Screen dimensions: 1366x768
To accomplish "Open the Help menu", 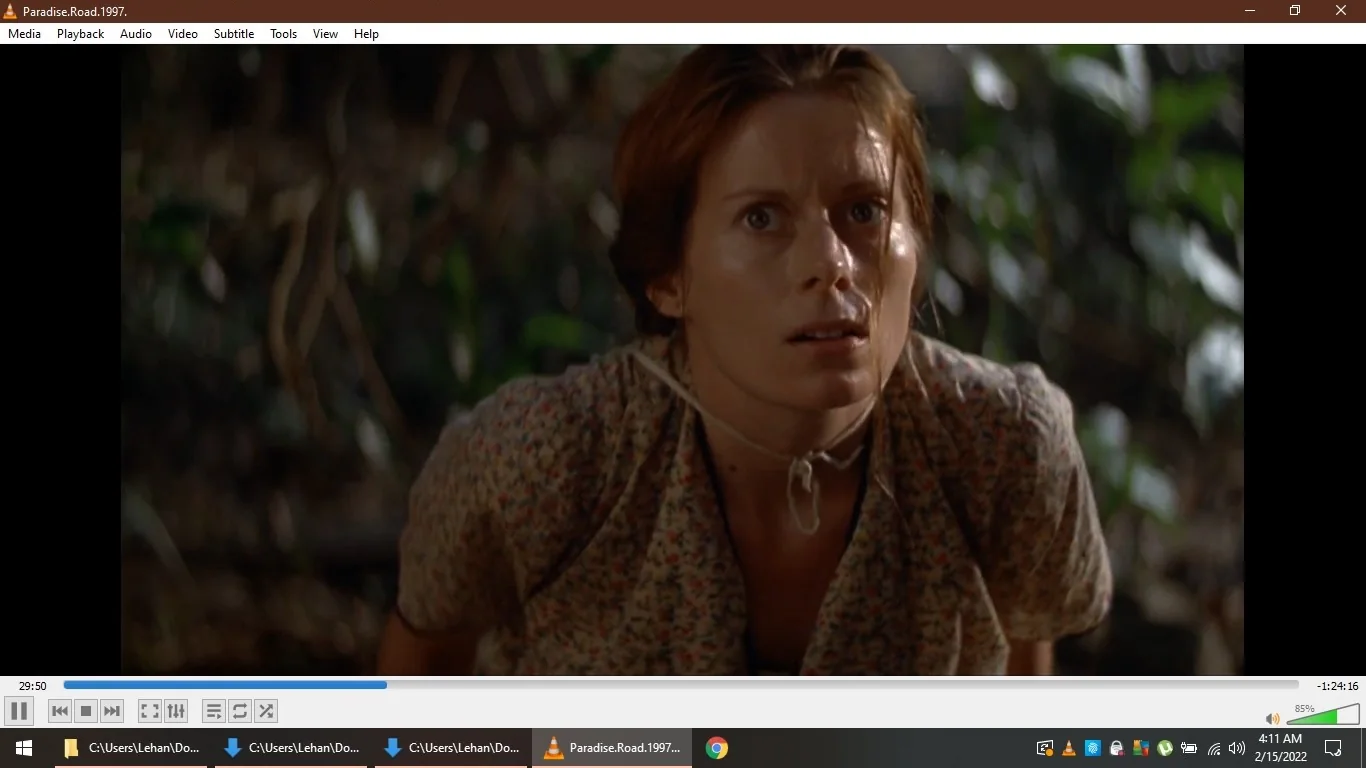I will pyautogui.click(x=367, y=34).
